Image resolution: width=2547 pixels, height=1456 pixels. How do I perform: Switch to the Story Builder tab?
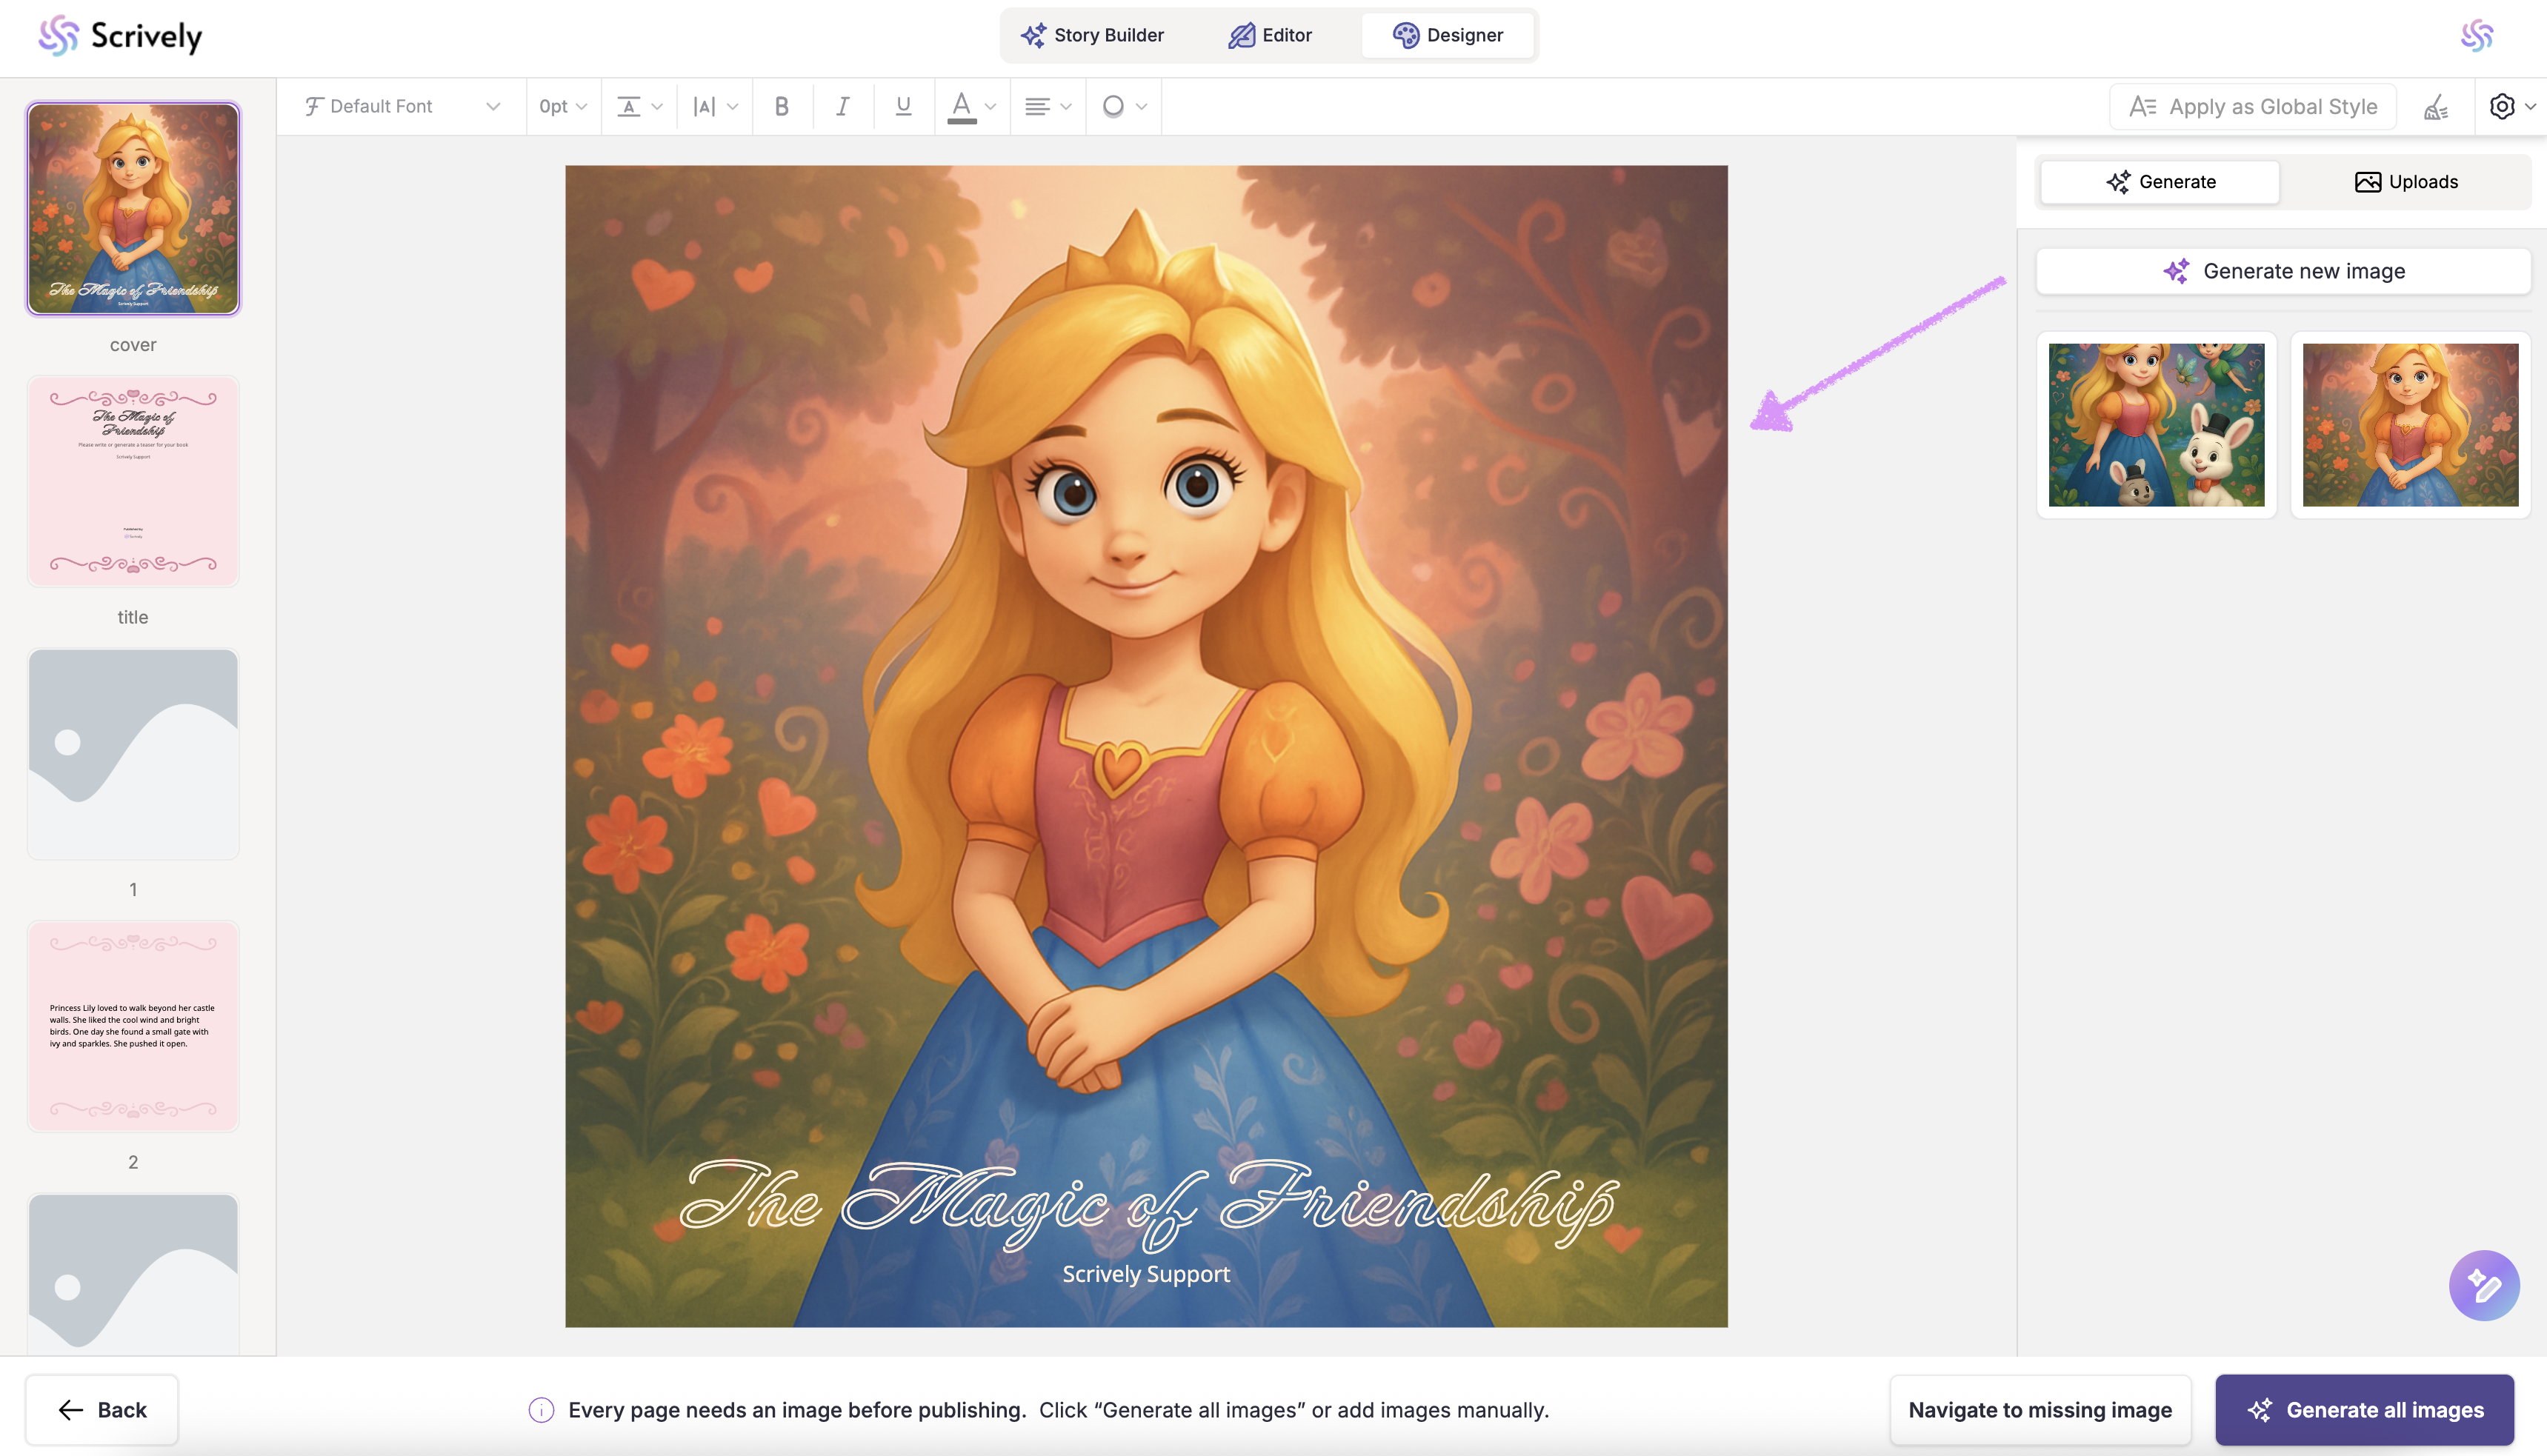point(1092,35)
